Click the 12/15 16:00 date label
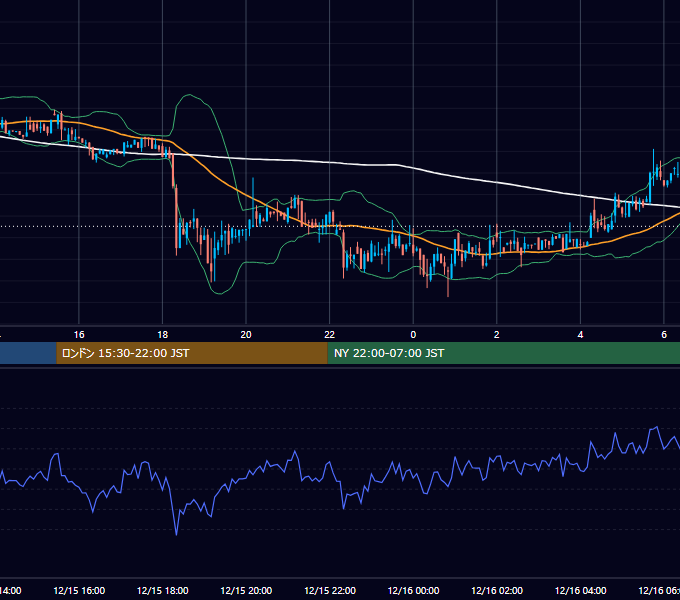This screenshot has height=600, width=680. click(79, 590)
